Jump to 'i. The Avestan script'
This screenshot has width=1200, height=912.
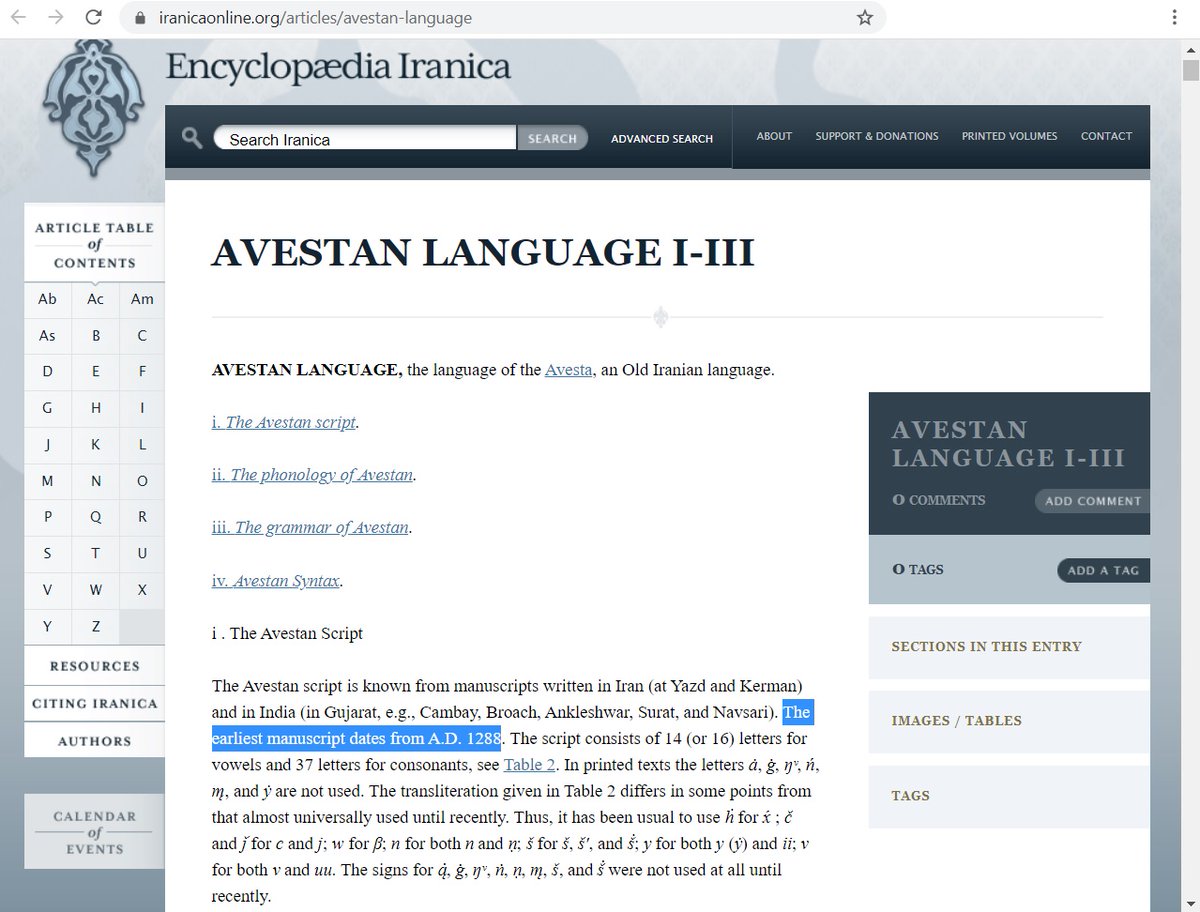284,422
